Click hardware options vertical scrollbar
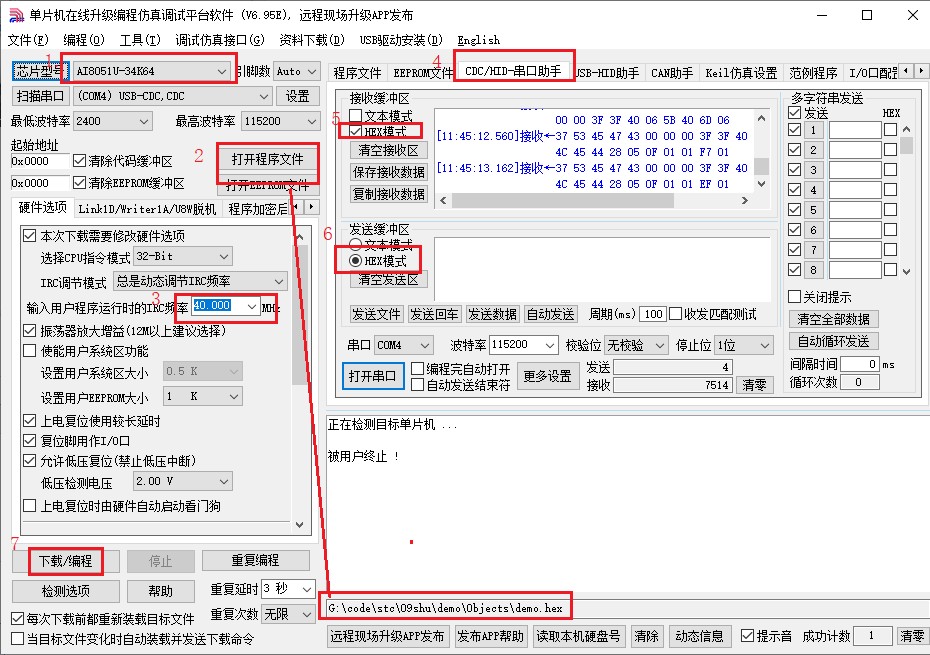Screen dimensions: 930x655 click(300, 379)
